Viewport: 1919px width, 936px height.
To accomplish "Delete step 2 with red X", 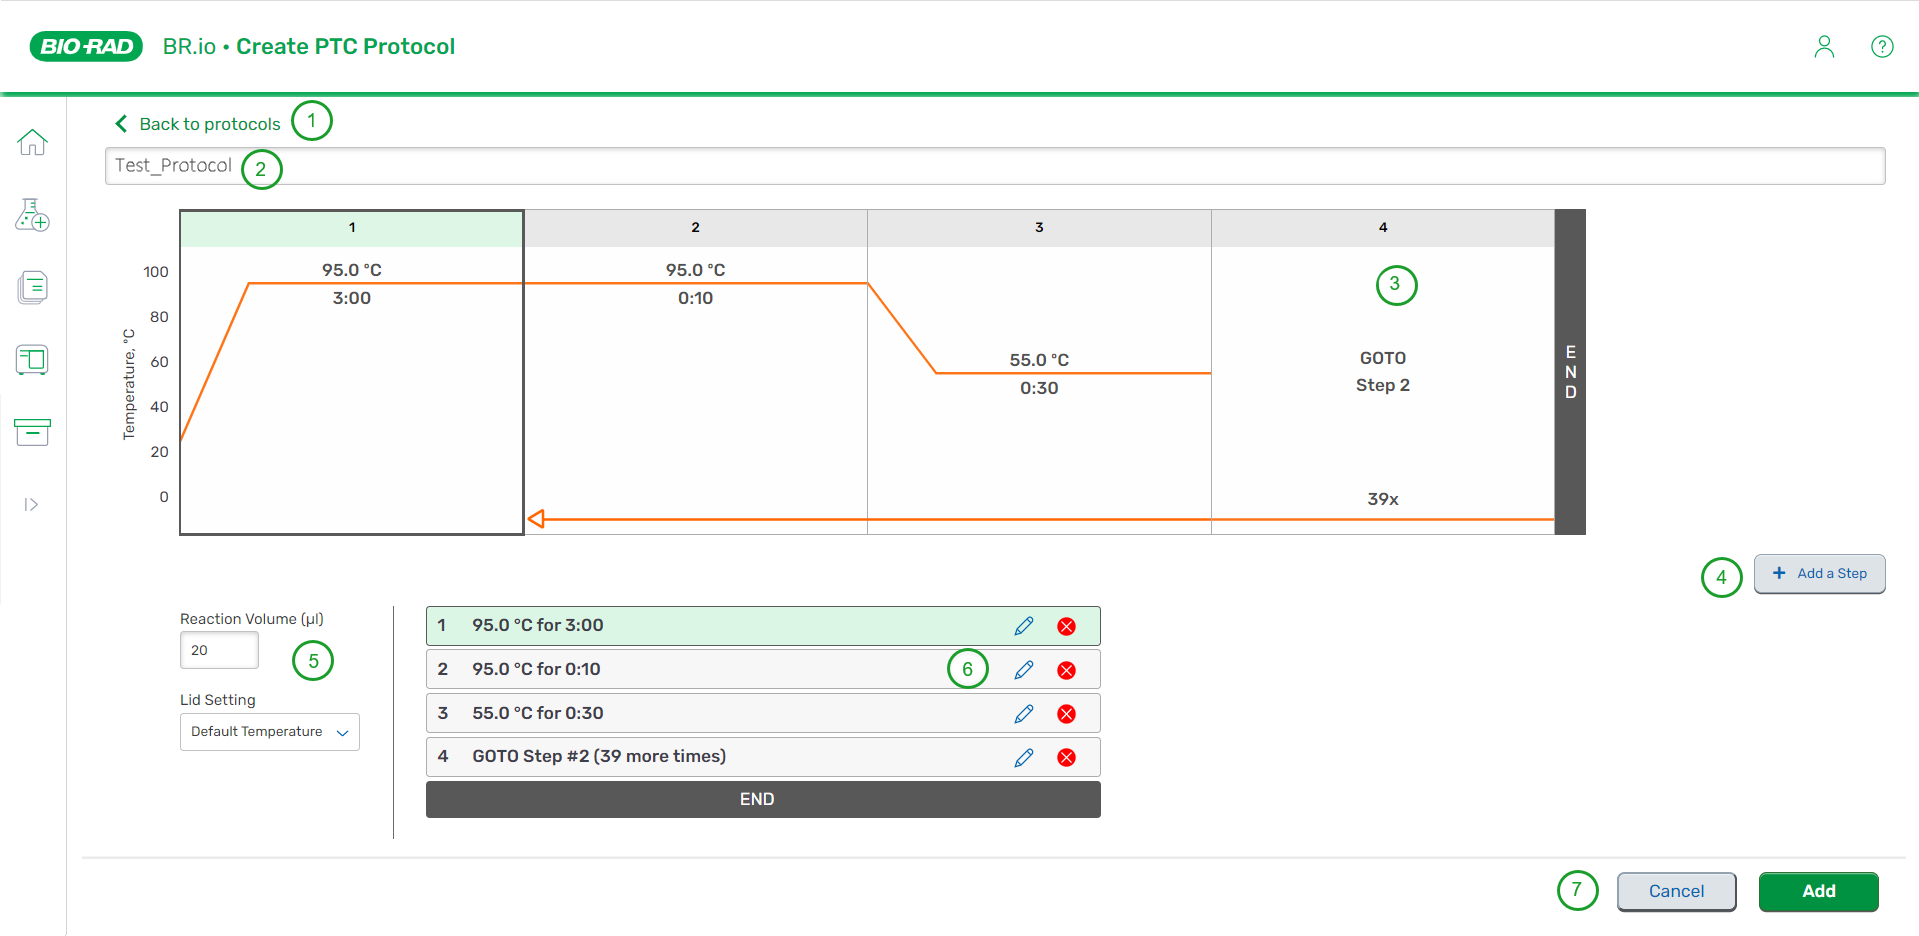I will (x=1066, y=670).
